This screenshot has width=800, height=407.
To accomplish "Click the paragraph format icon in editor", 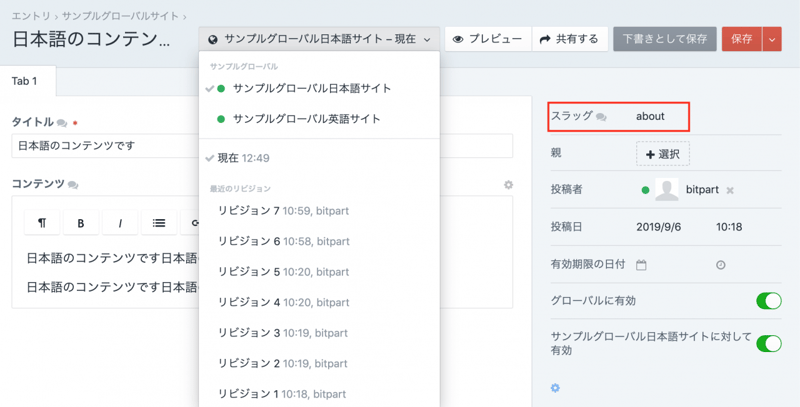I will tap(42, 223).
